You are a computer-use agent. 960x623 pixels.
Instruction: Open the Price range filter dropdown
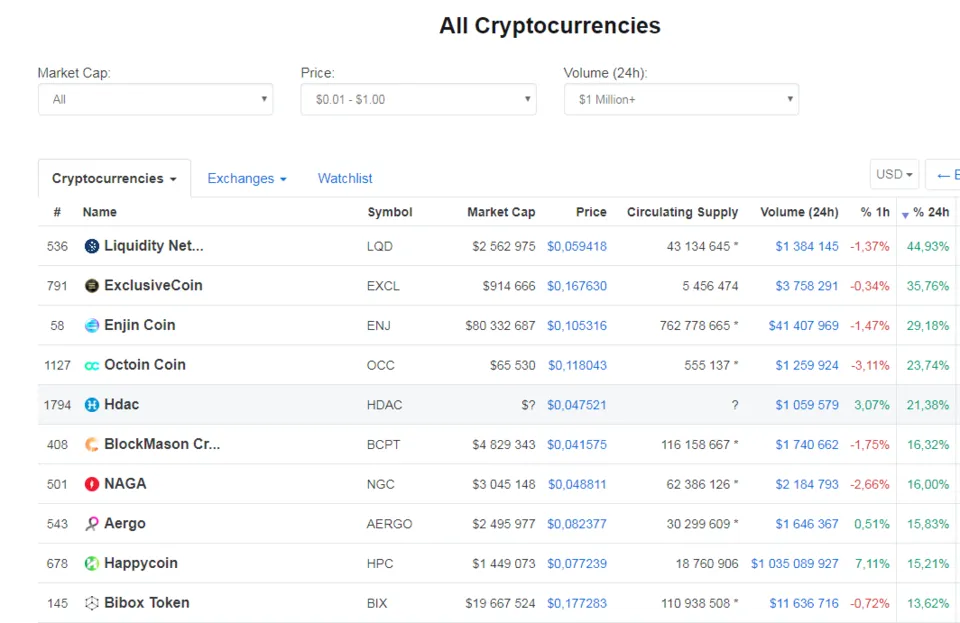point(418,99)
